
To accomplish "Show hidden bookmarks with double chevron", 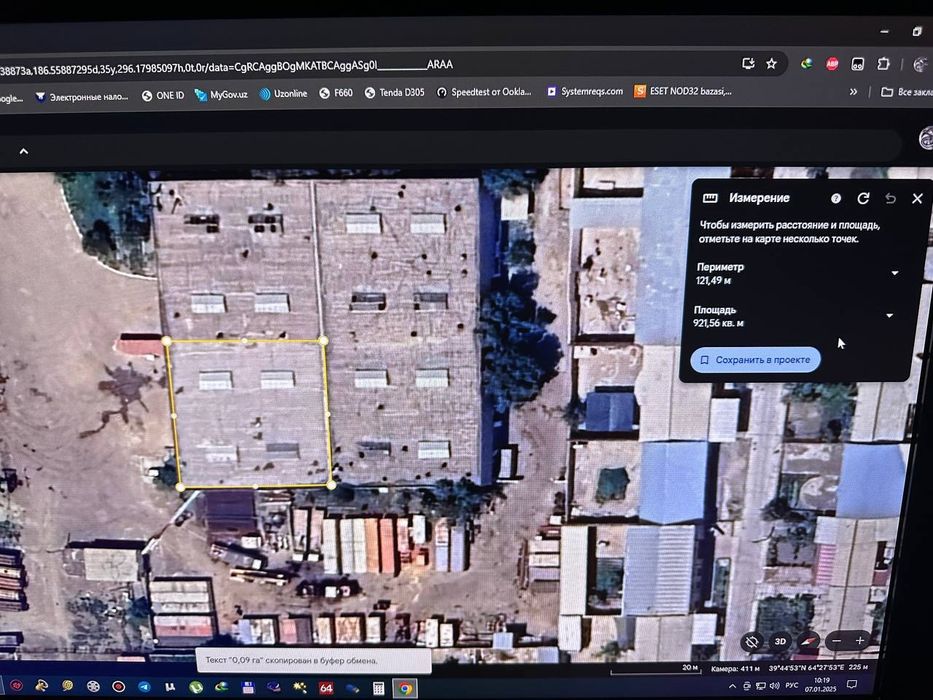I will pyautogui.click(x=853, y=92).
